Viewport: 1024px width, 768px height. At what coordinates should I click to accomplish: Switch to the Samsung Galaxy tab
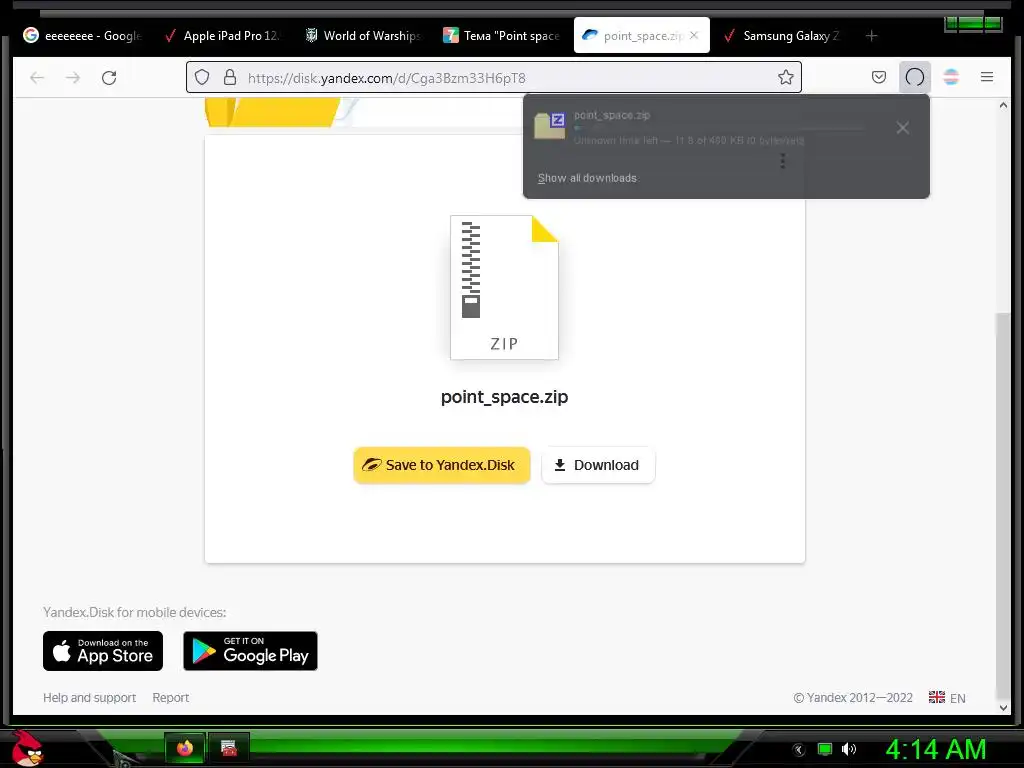(x=782, y=36)
